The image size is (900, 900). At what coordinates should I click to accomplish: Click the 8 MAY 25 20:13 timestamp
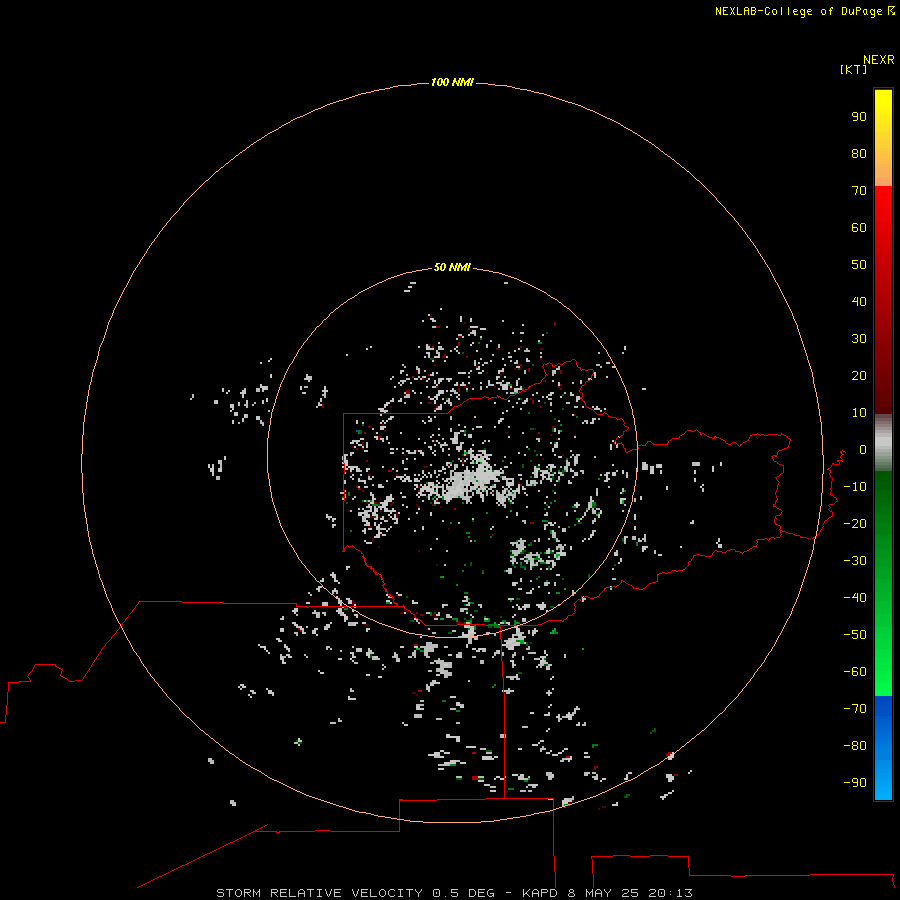(x=630, y=893)
